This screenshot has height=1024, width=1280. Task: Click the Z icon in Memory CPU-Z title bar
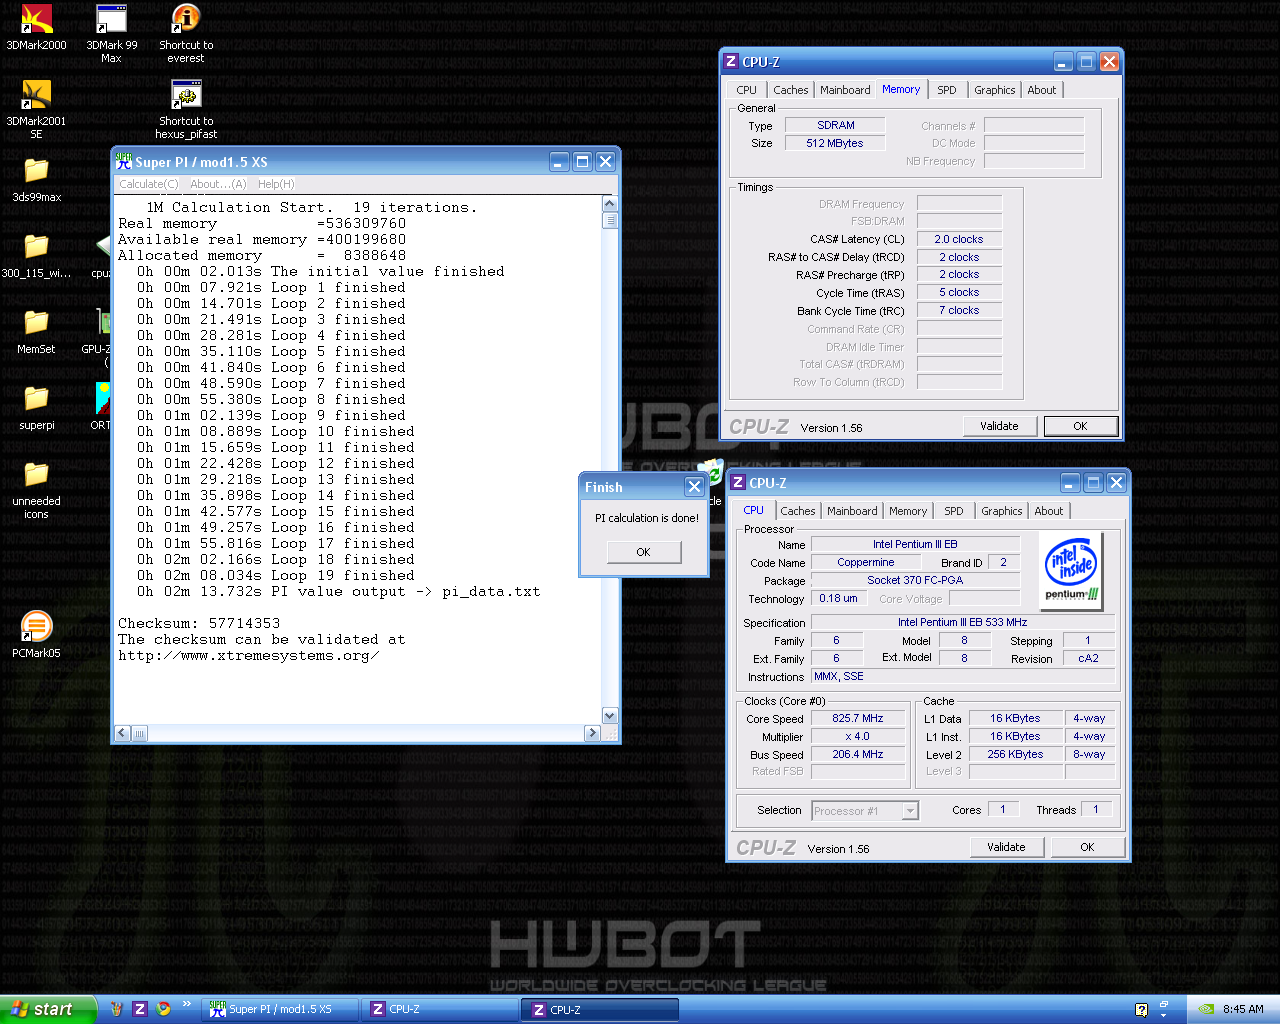[731, 61]
